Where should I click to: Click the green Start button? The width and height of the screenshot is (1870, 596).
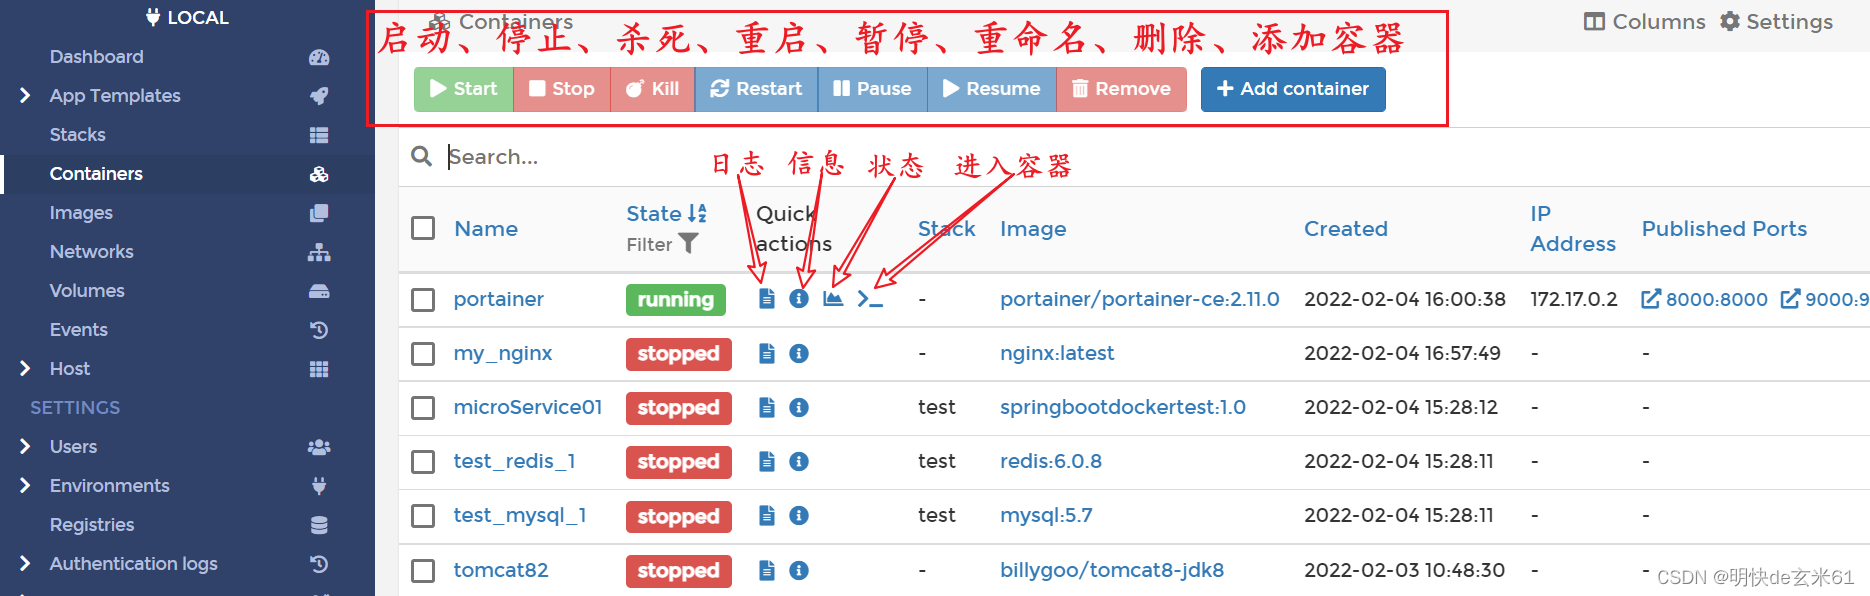[x=464, y=89]
